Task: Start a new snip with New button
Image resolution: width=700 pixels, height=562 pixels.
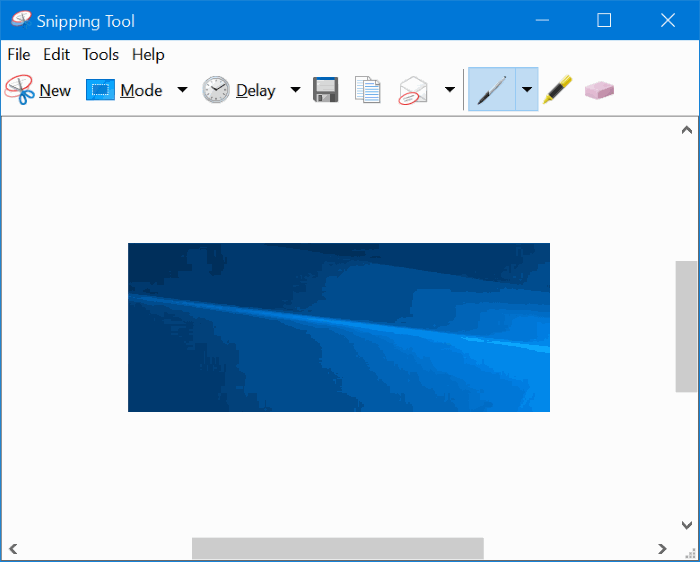Action: tap(38, 90)
